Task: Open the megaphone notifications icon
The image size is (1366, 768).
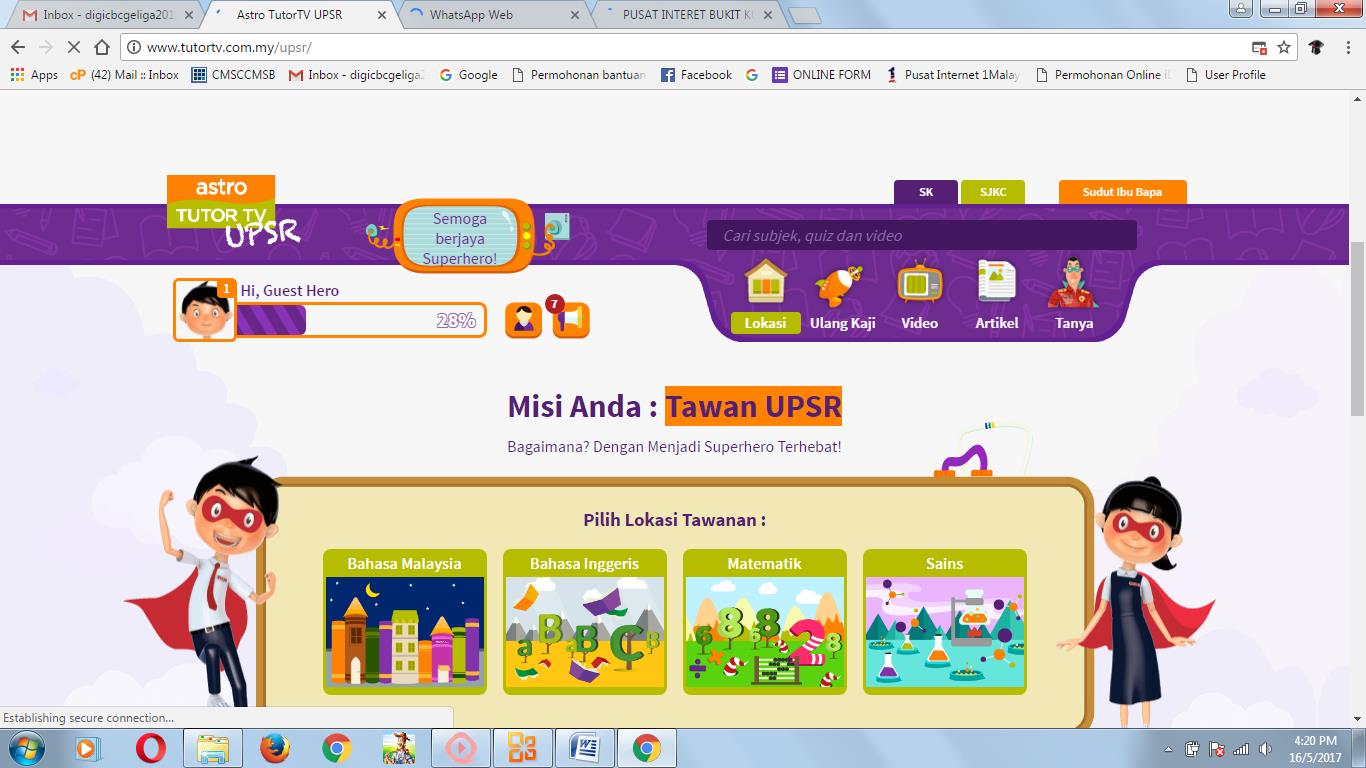Action: [x=571, y=320]
